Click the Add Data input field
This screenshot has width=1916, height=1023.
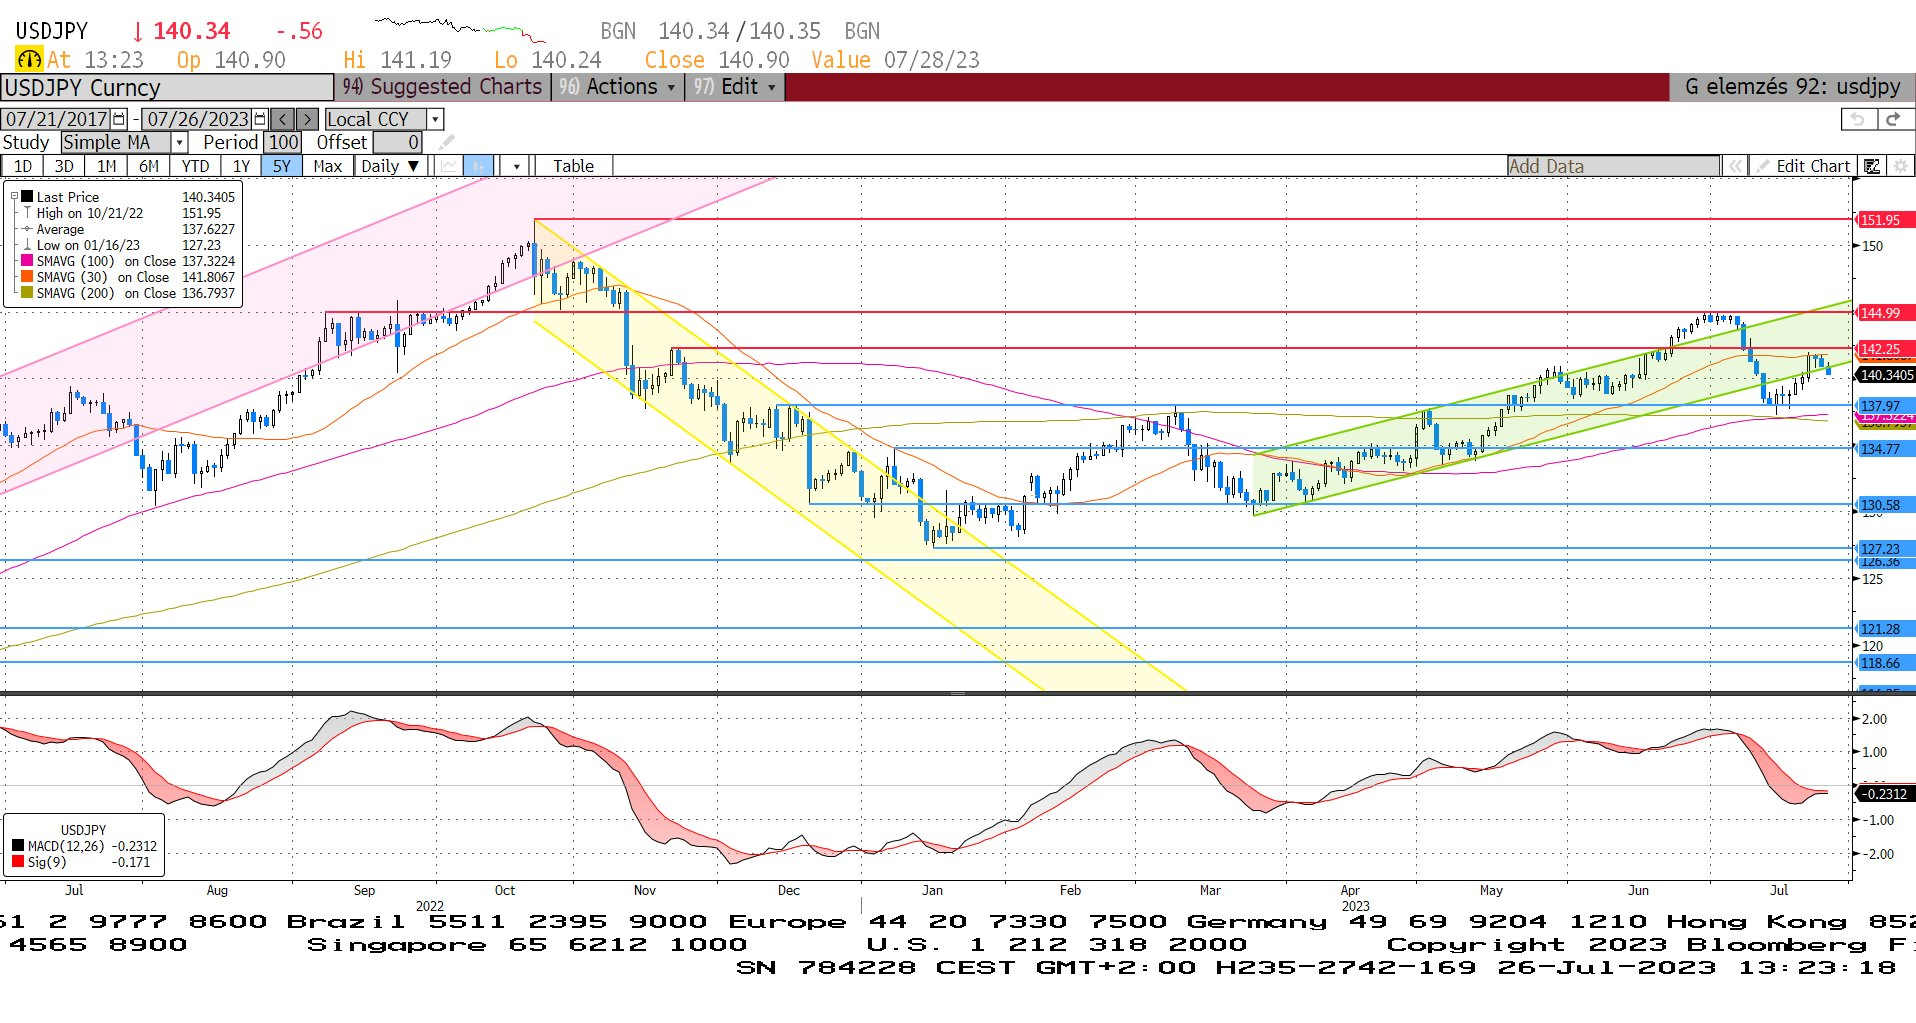[1613, 166]
